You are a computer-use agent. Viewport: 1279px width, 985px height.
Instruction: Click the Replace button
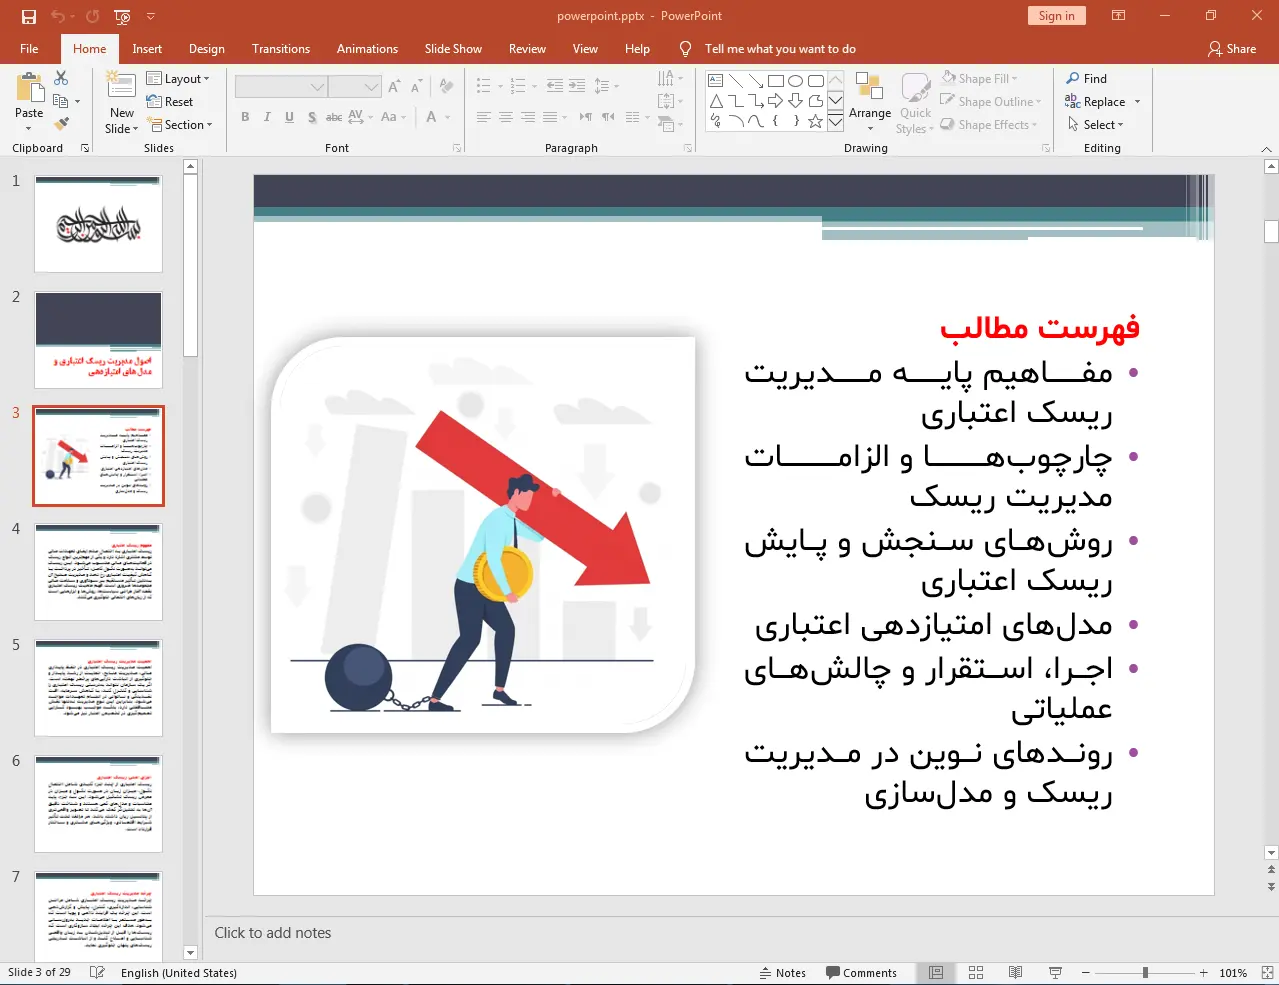[x=1096, y=102]
